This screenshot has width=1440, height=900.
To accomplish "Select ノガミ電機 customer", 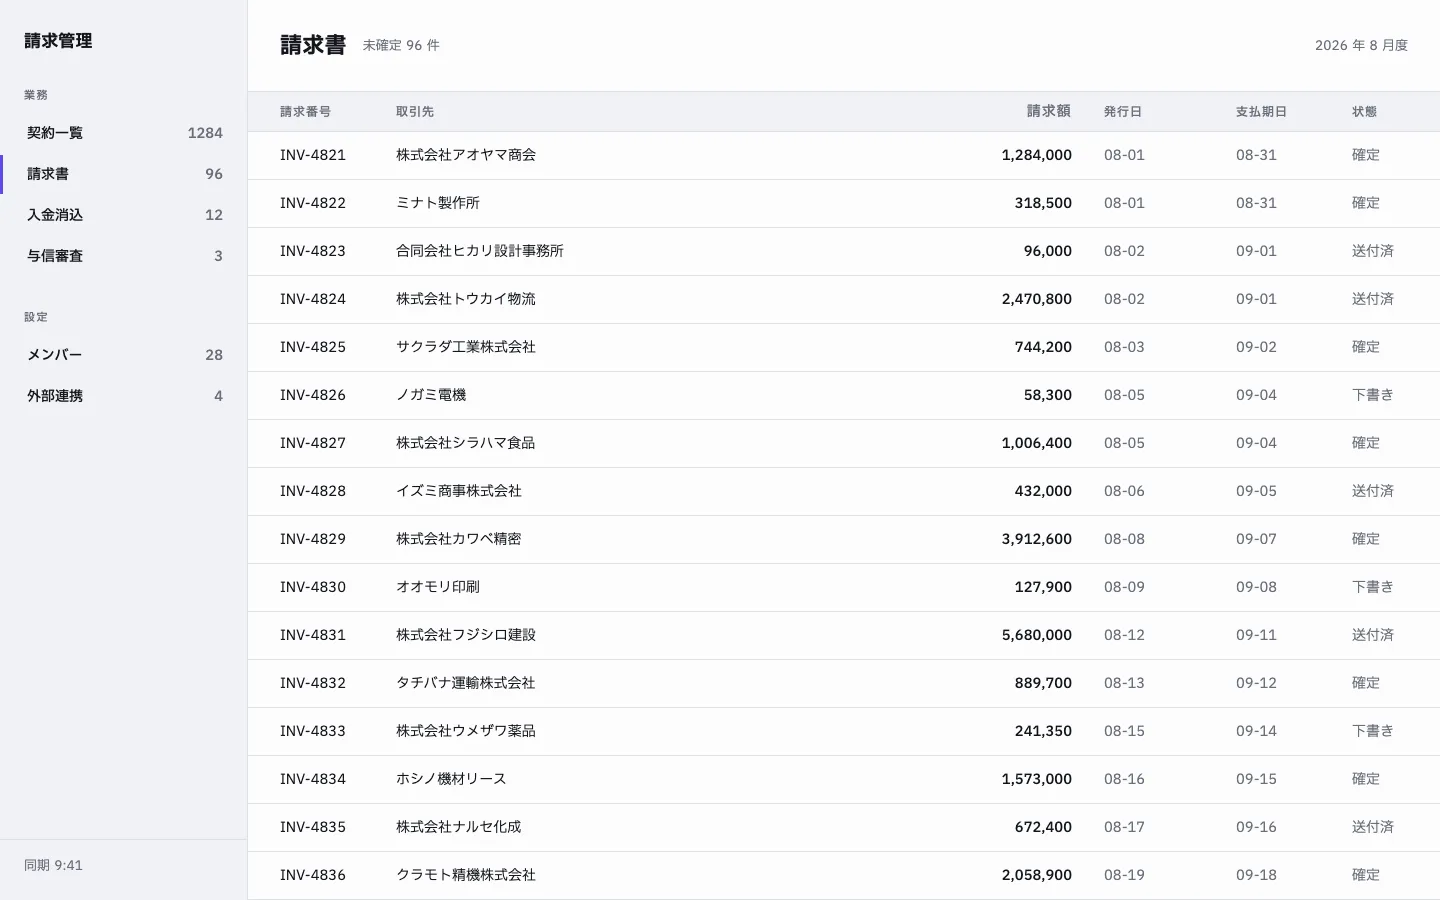I will click(431, 395).
